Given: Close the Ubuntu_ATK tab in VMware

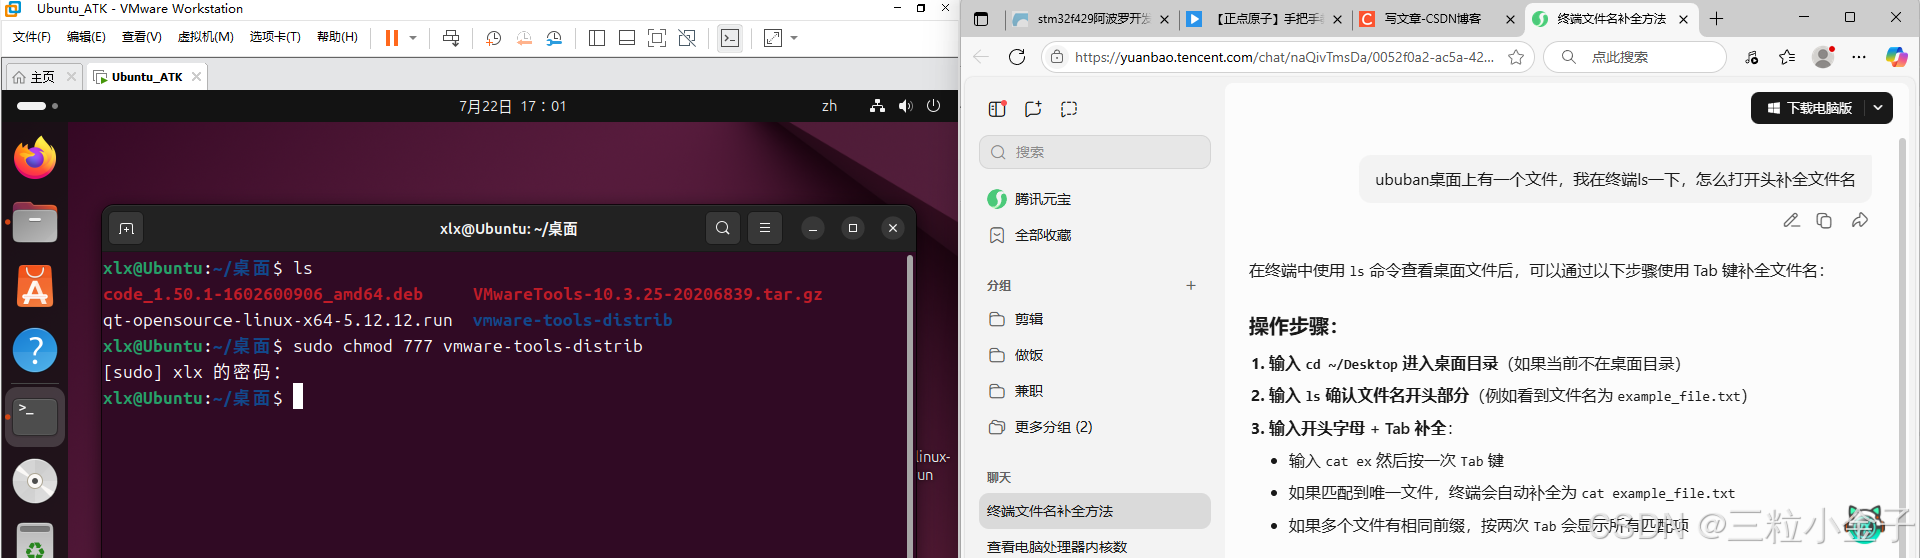Looking at the screenshot, I should click(x=197, y=77).
